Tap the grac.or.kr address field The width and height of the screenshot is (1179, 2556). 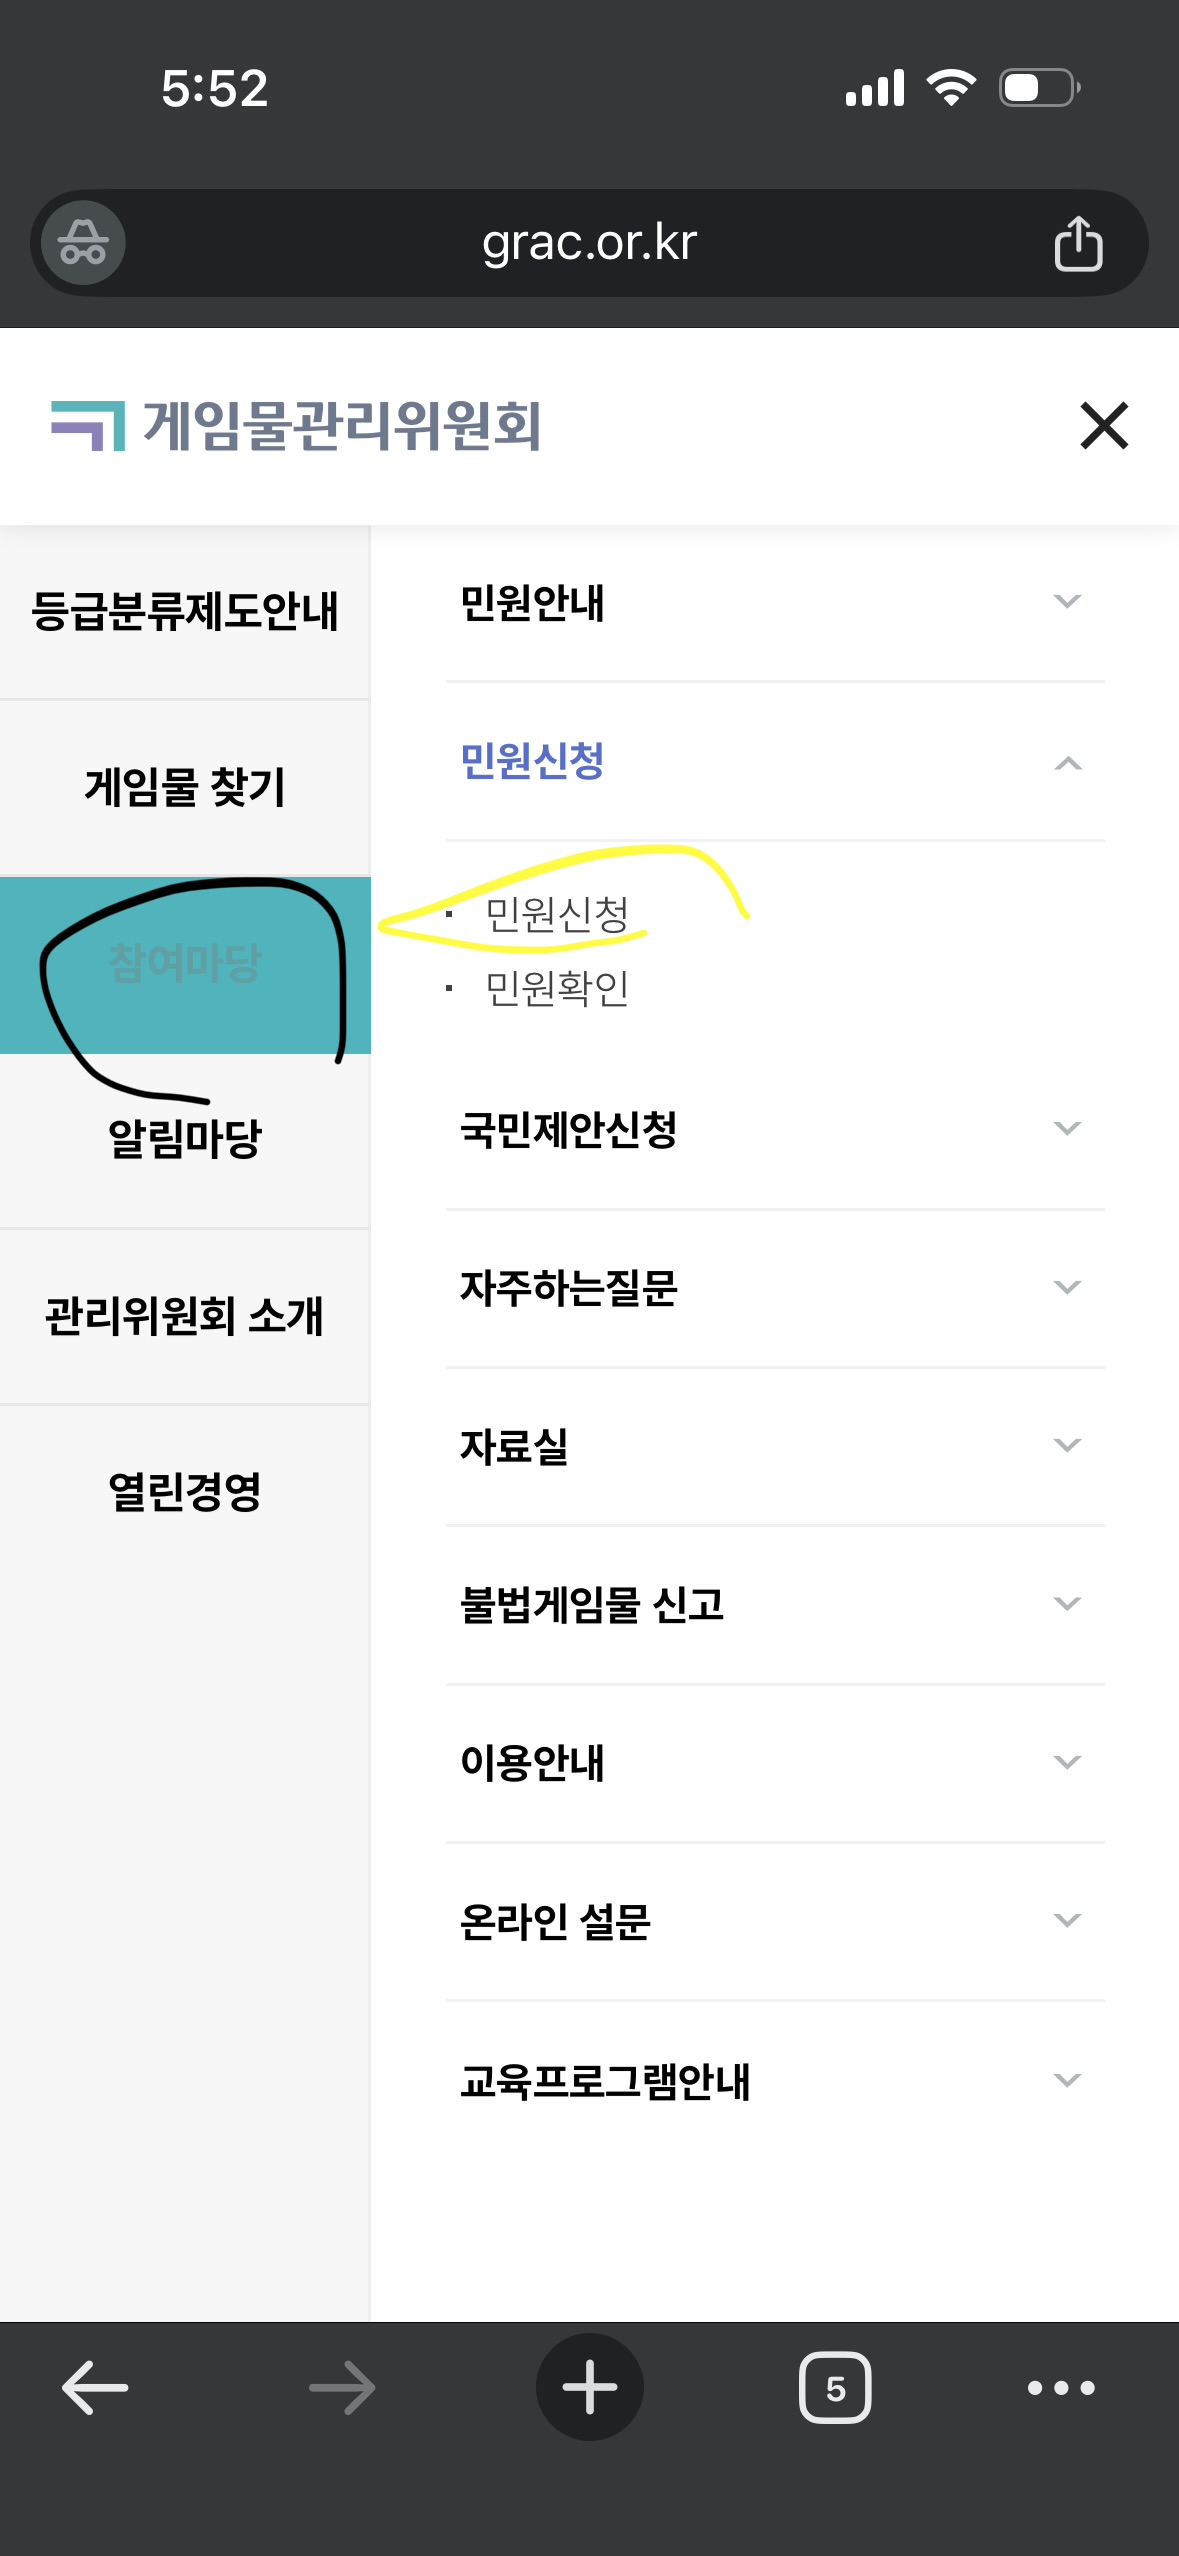(x=589, y=243)
